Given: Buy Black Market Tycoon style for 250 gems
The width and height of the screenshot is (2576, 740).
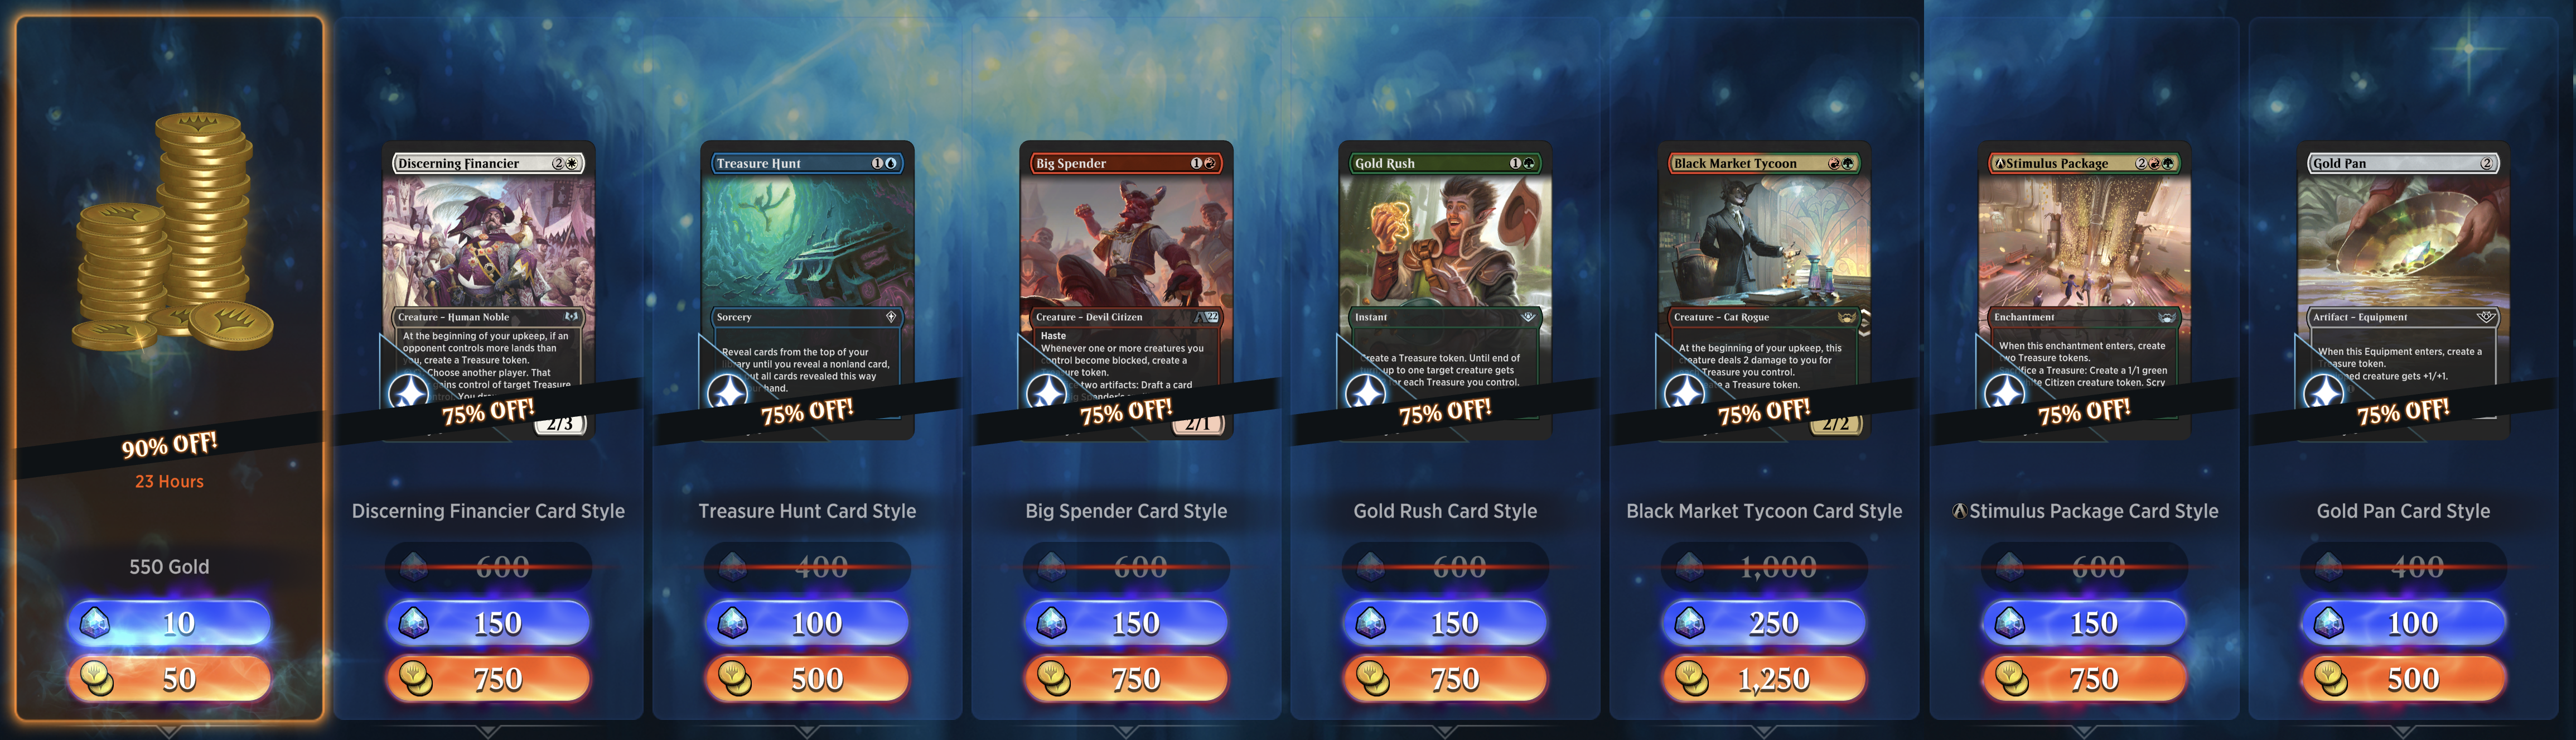Looking at the screenshot, I should [x=1764, y=623].
